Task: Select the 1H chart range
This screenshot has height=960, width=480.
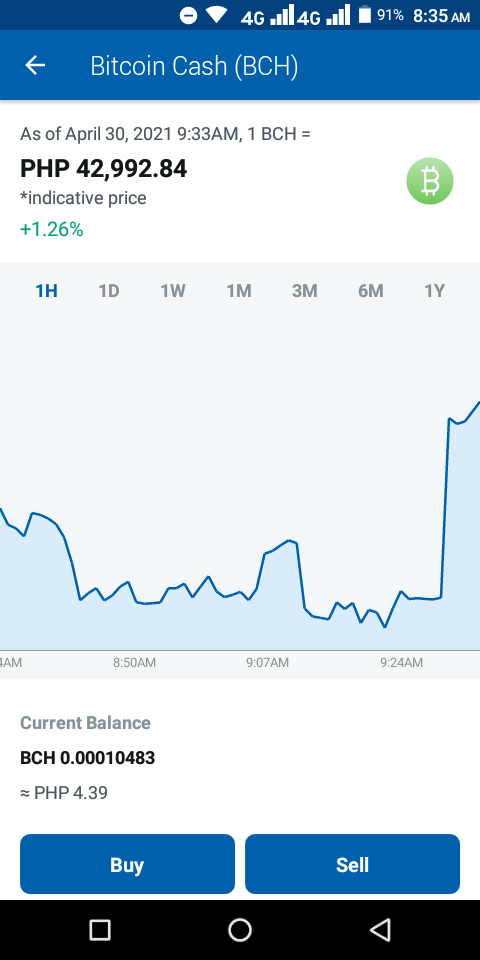Action: (x=47, y=291)
